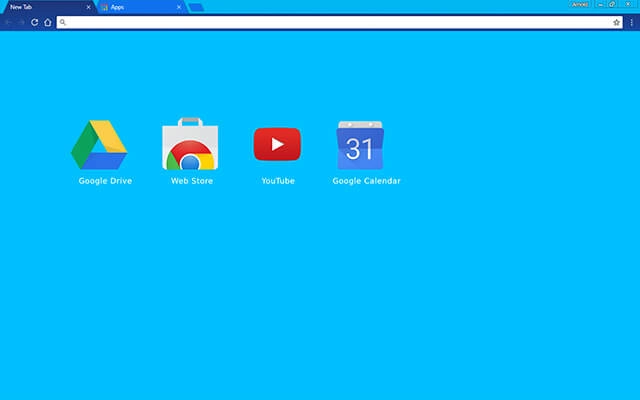Switch to the New Tab tab
This screenshot has width=640, height=400.
[48, 7]
